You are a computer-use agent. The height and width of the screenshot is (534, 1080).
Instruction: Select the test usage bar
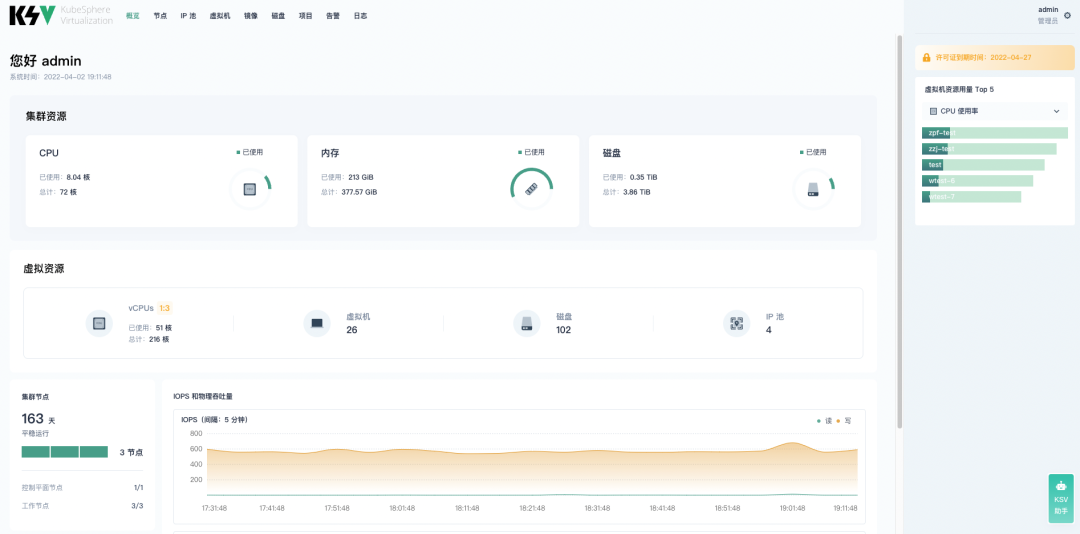(x=983, y=165)
